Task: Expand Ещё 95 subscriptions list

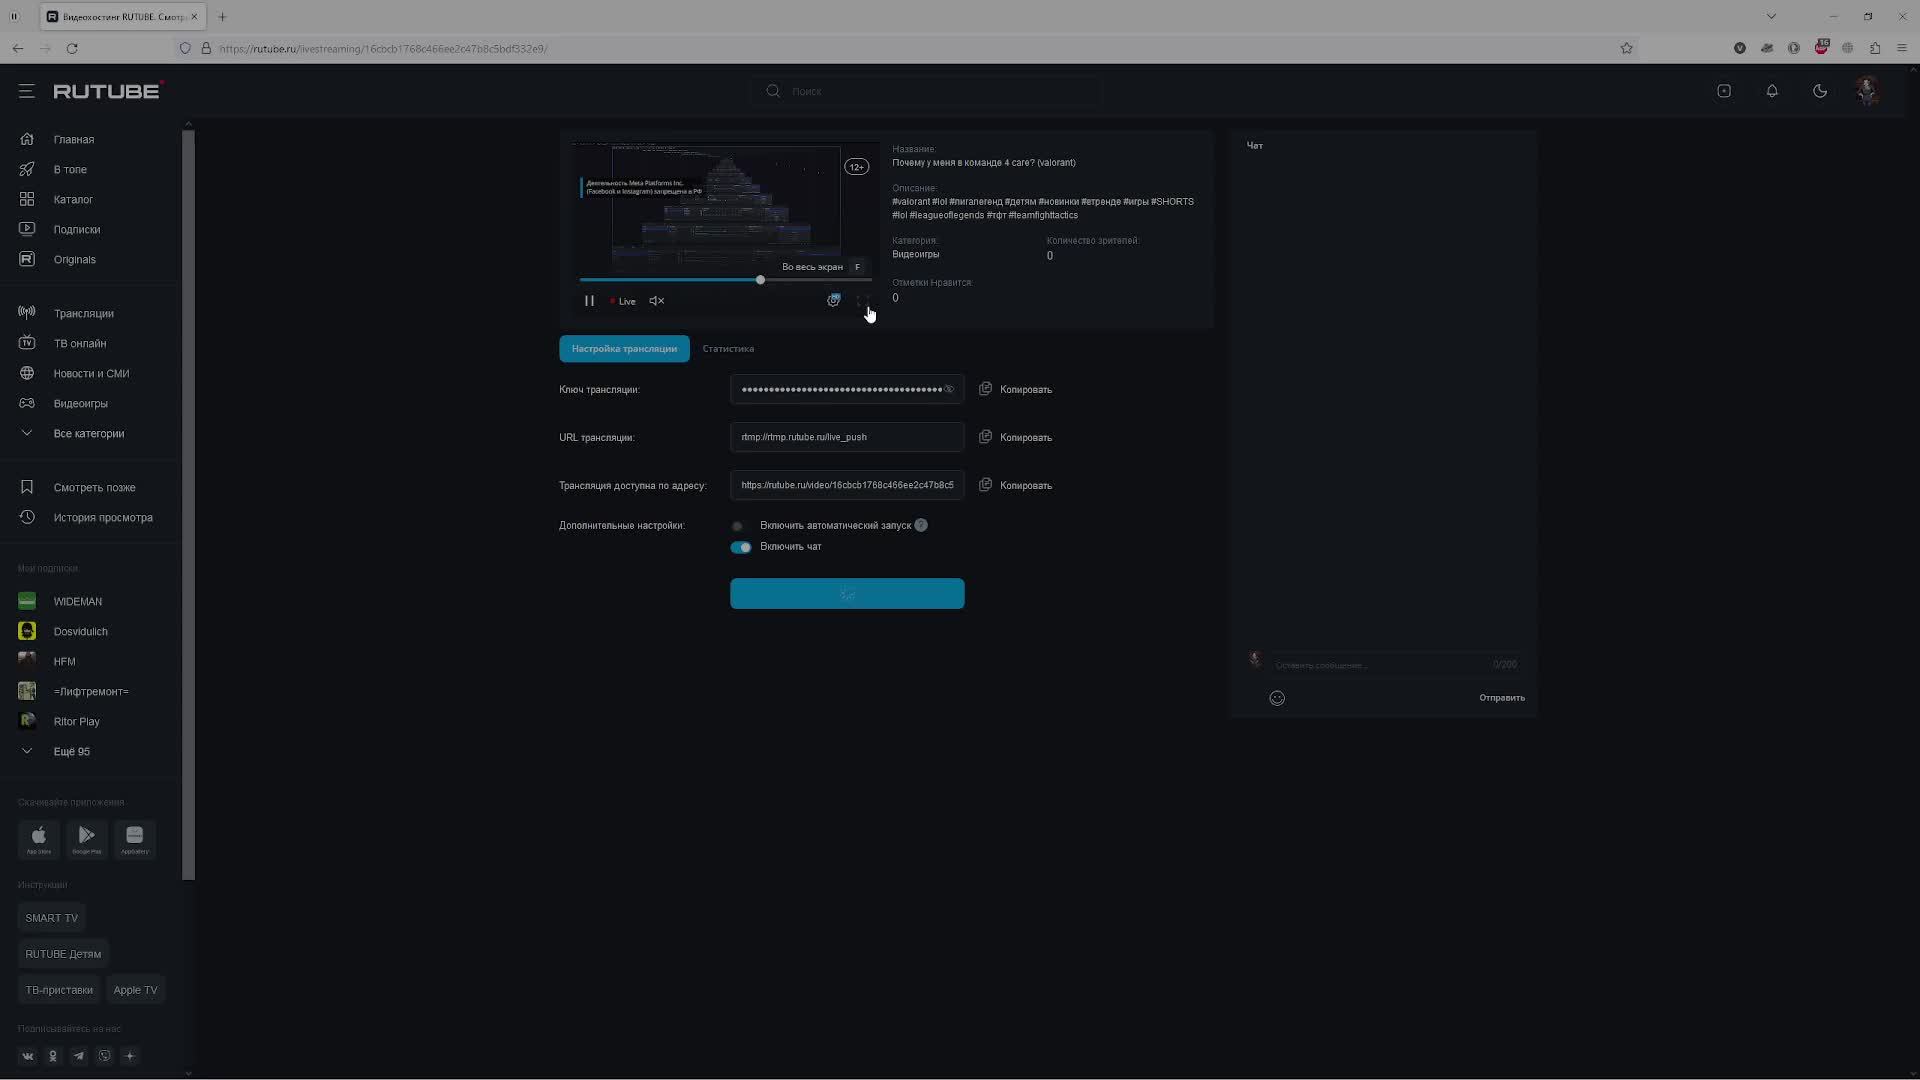Action: tap(70, 751)
